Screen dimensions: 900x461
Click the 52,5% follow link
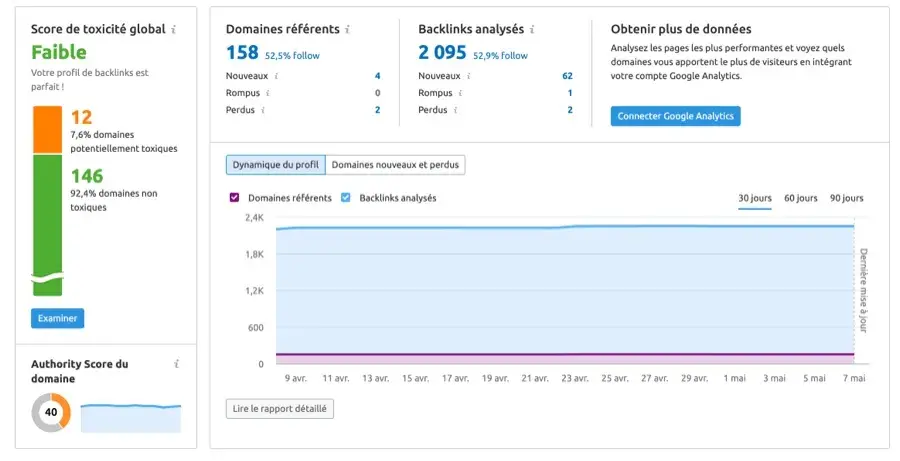[x=292, y=56]
